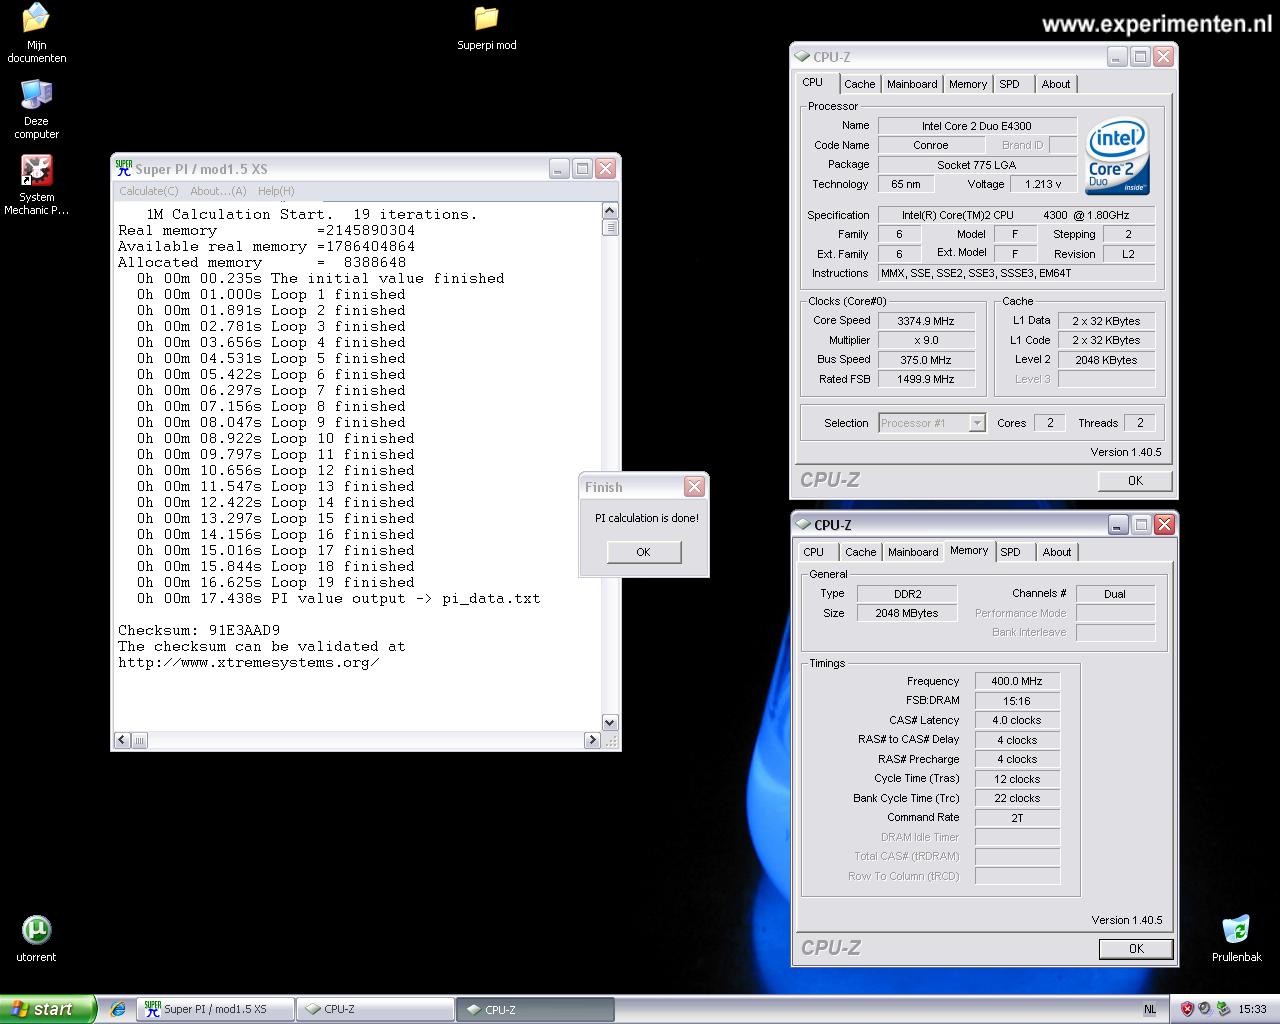This screenshot has width=1280, height=1024.
Task: Click the memory Size 2048 MBytes field
Action: 907,613
